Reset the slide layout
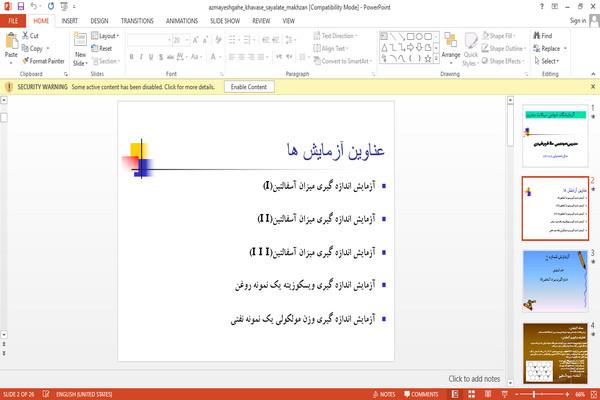Viewport: 600px width, 400px height. pos(102,48)
